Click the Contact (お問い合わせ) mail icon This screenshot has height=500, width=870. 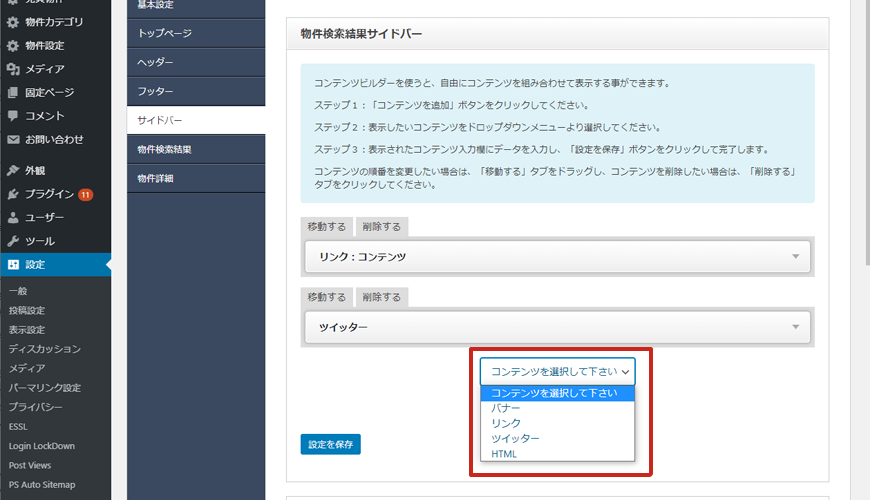click(x=13, y=140)
